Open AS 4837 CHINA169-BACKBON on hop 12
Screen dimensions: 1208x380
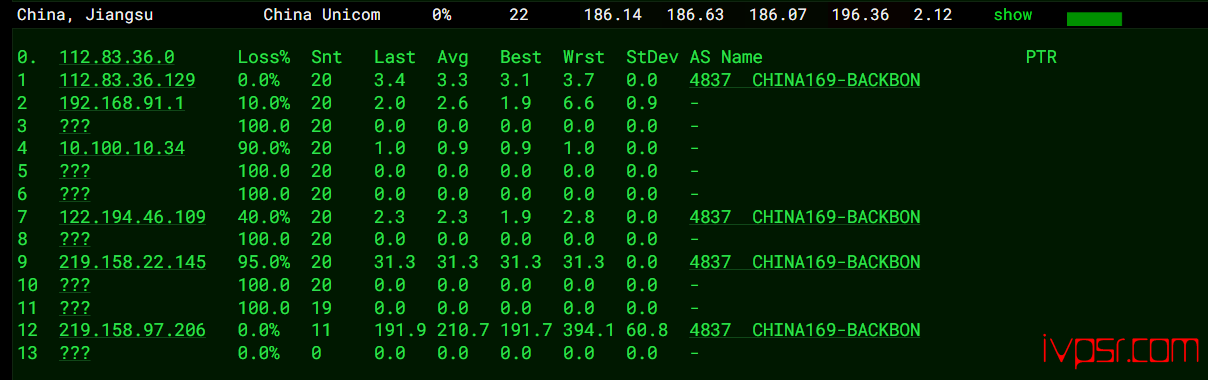pos(805,330)
